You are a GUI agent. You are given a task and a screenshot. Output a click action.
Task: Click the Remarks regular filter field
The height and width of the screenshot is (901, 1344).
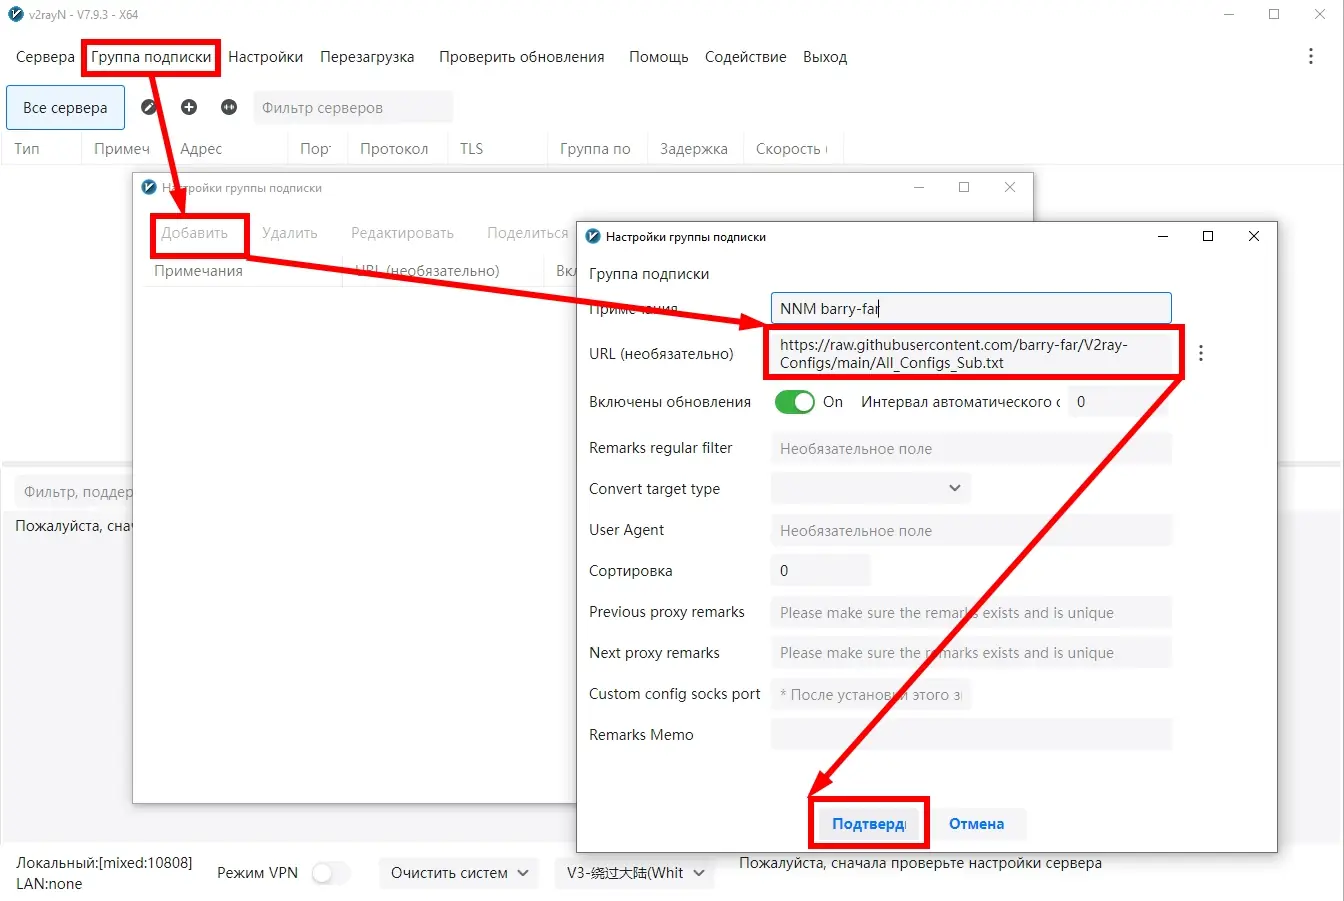pyautogui.click(x=971, y=448)
